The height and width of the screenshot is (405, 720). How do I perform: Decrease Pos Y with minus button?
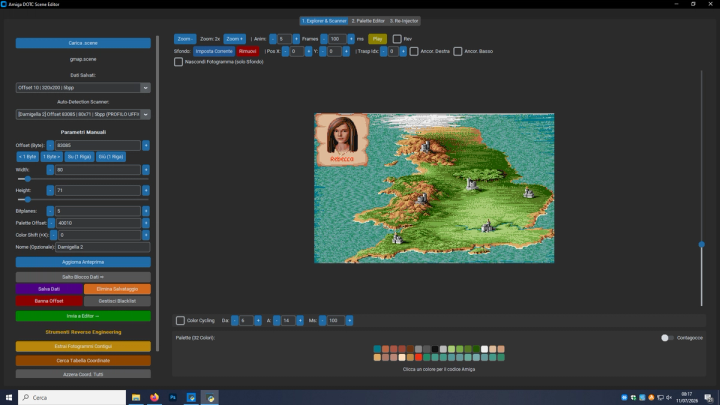pyautogui.click(x=322, y=51)
